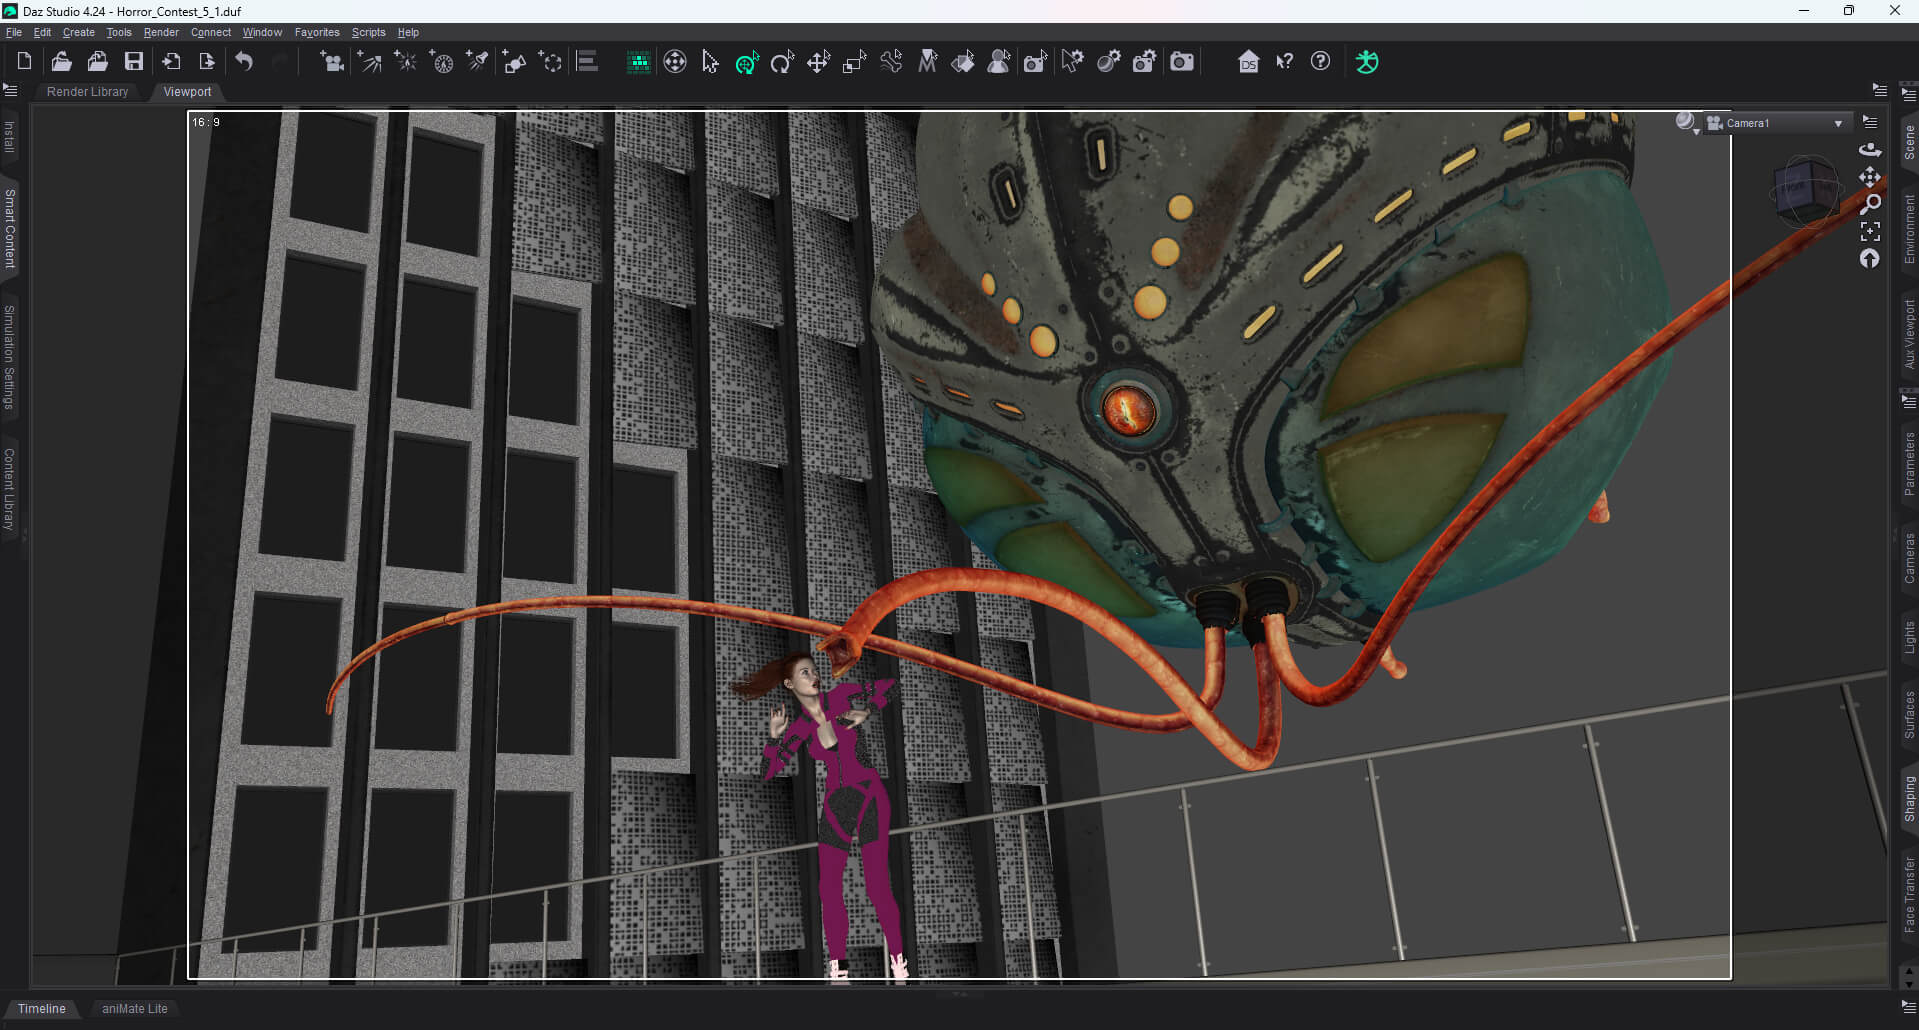Open the Parameters side tab

[x=1909, y=463]
